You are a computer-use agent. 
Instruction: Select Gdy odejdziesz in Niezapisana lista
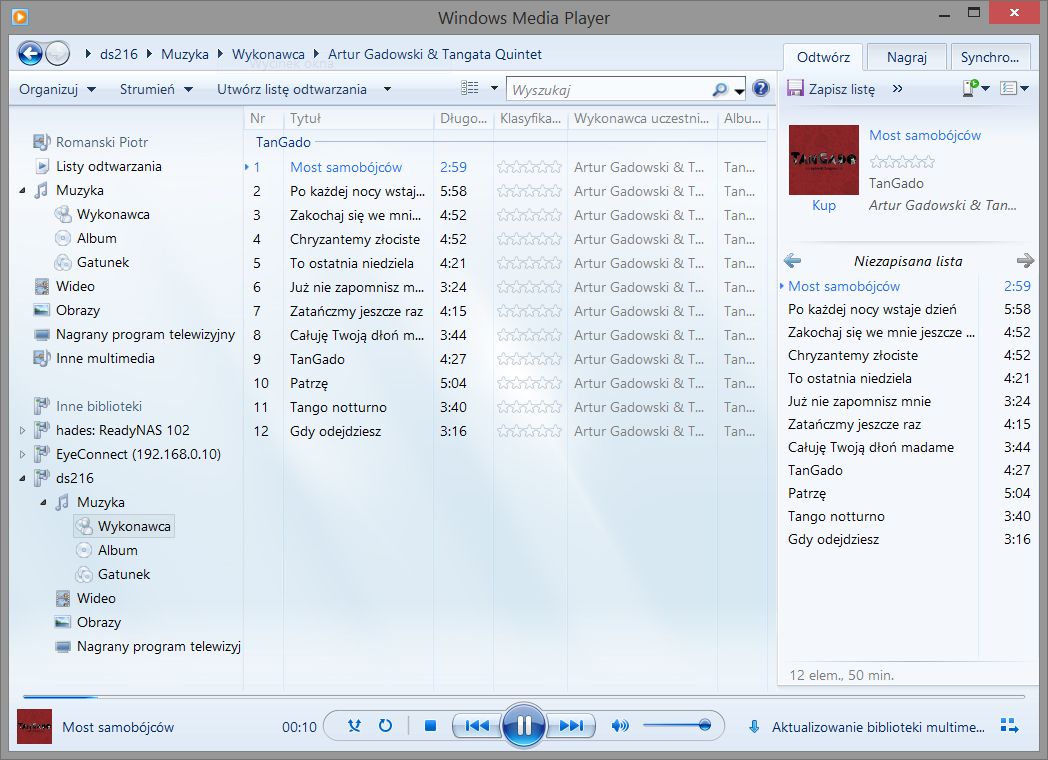click(x=908, y=539)
